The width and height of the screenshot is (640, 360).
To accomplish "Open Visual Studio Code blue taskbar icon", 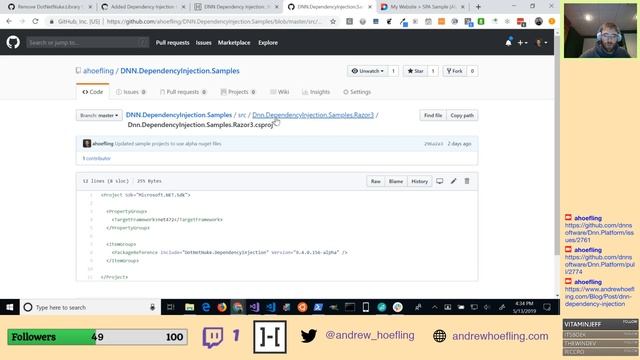I will (270, 307).
